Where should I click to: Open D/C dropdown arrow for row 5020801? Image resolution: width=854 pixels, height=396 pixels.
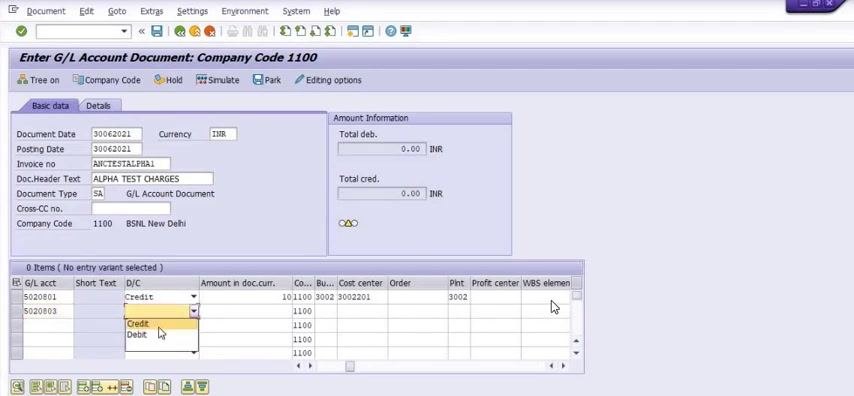coord(194,297)
